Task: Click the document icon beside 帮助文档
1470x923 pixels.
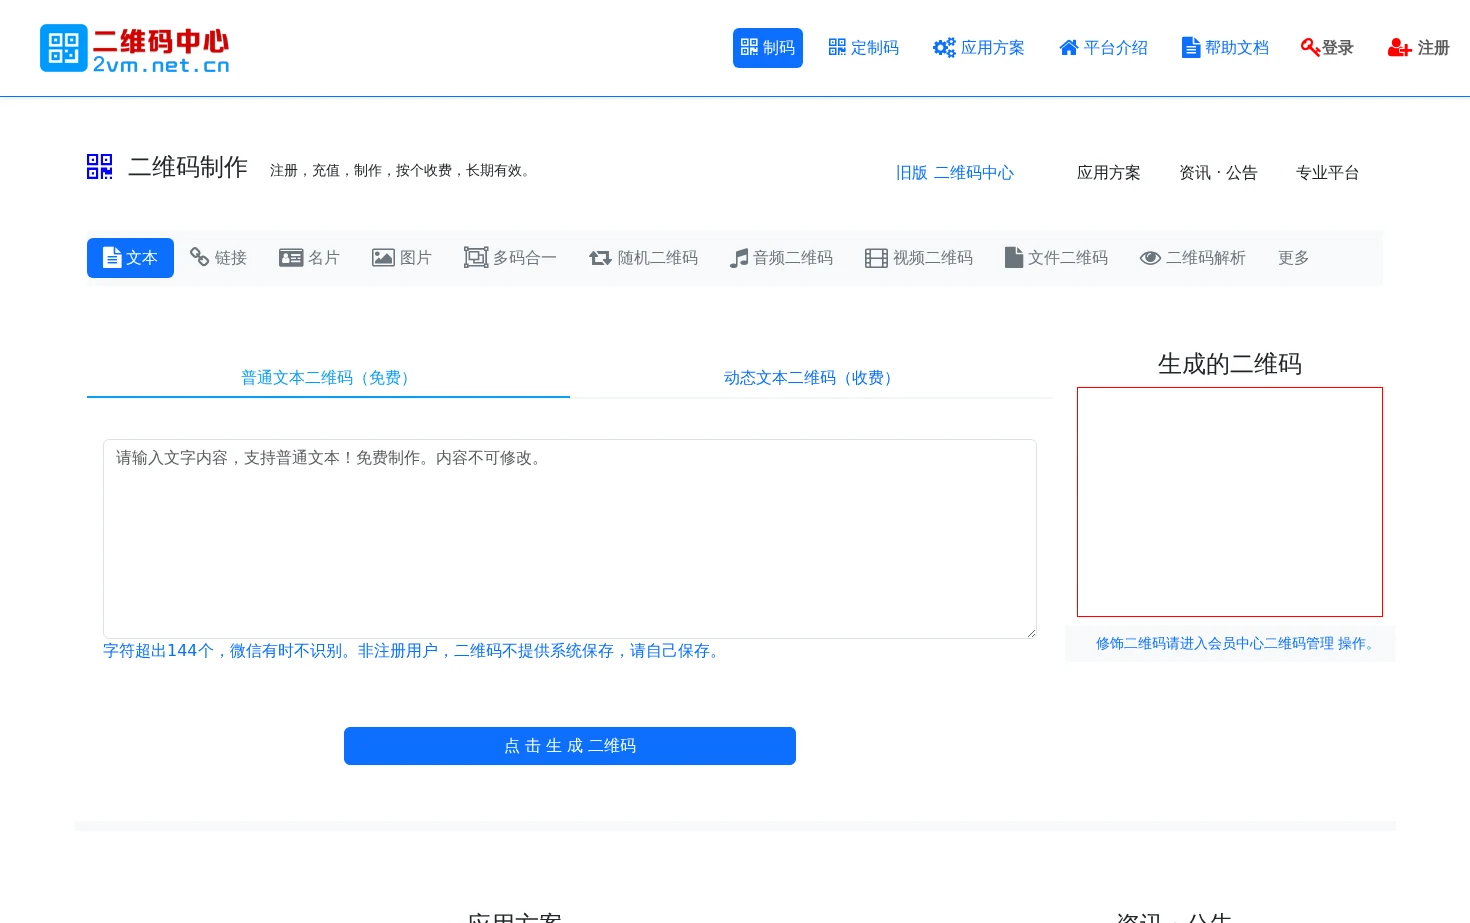Action: click(x=1190, y=47)
